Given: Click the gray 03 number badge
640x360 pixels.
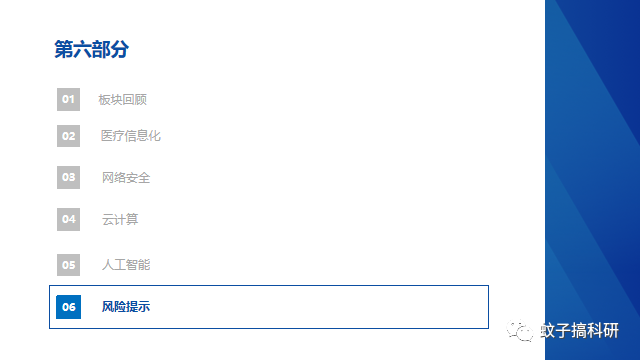Looking at the screenshot, I should 68,177.
